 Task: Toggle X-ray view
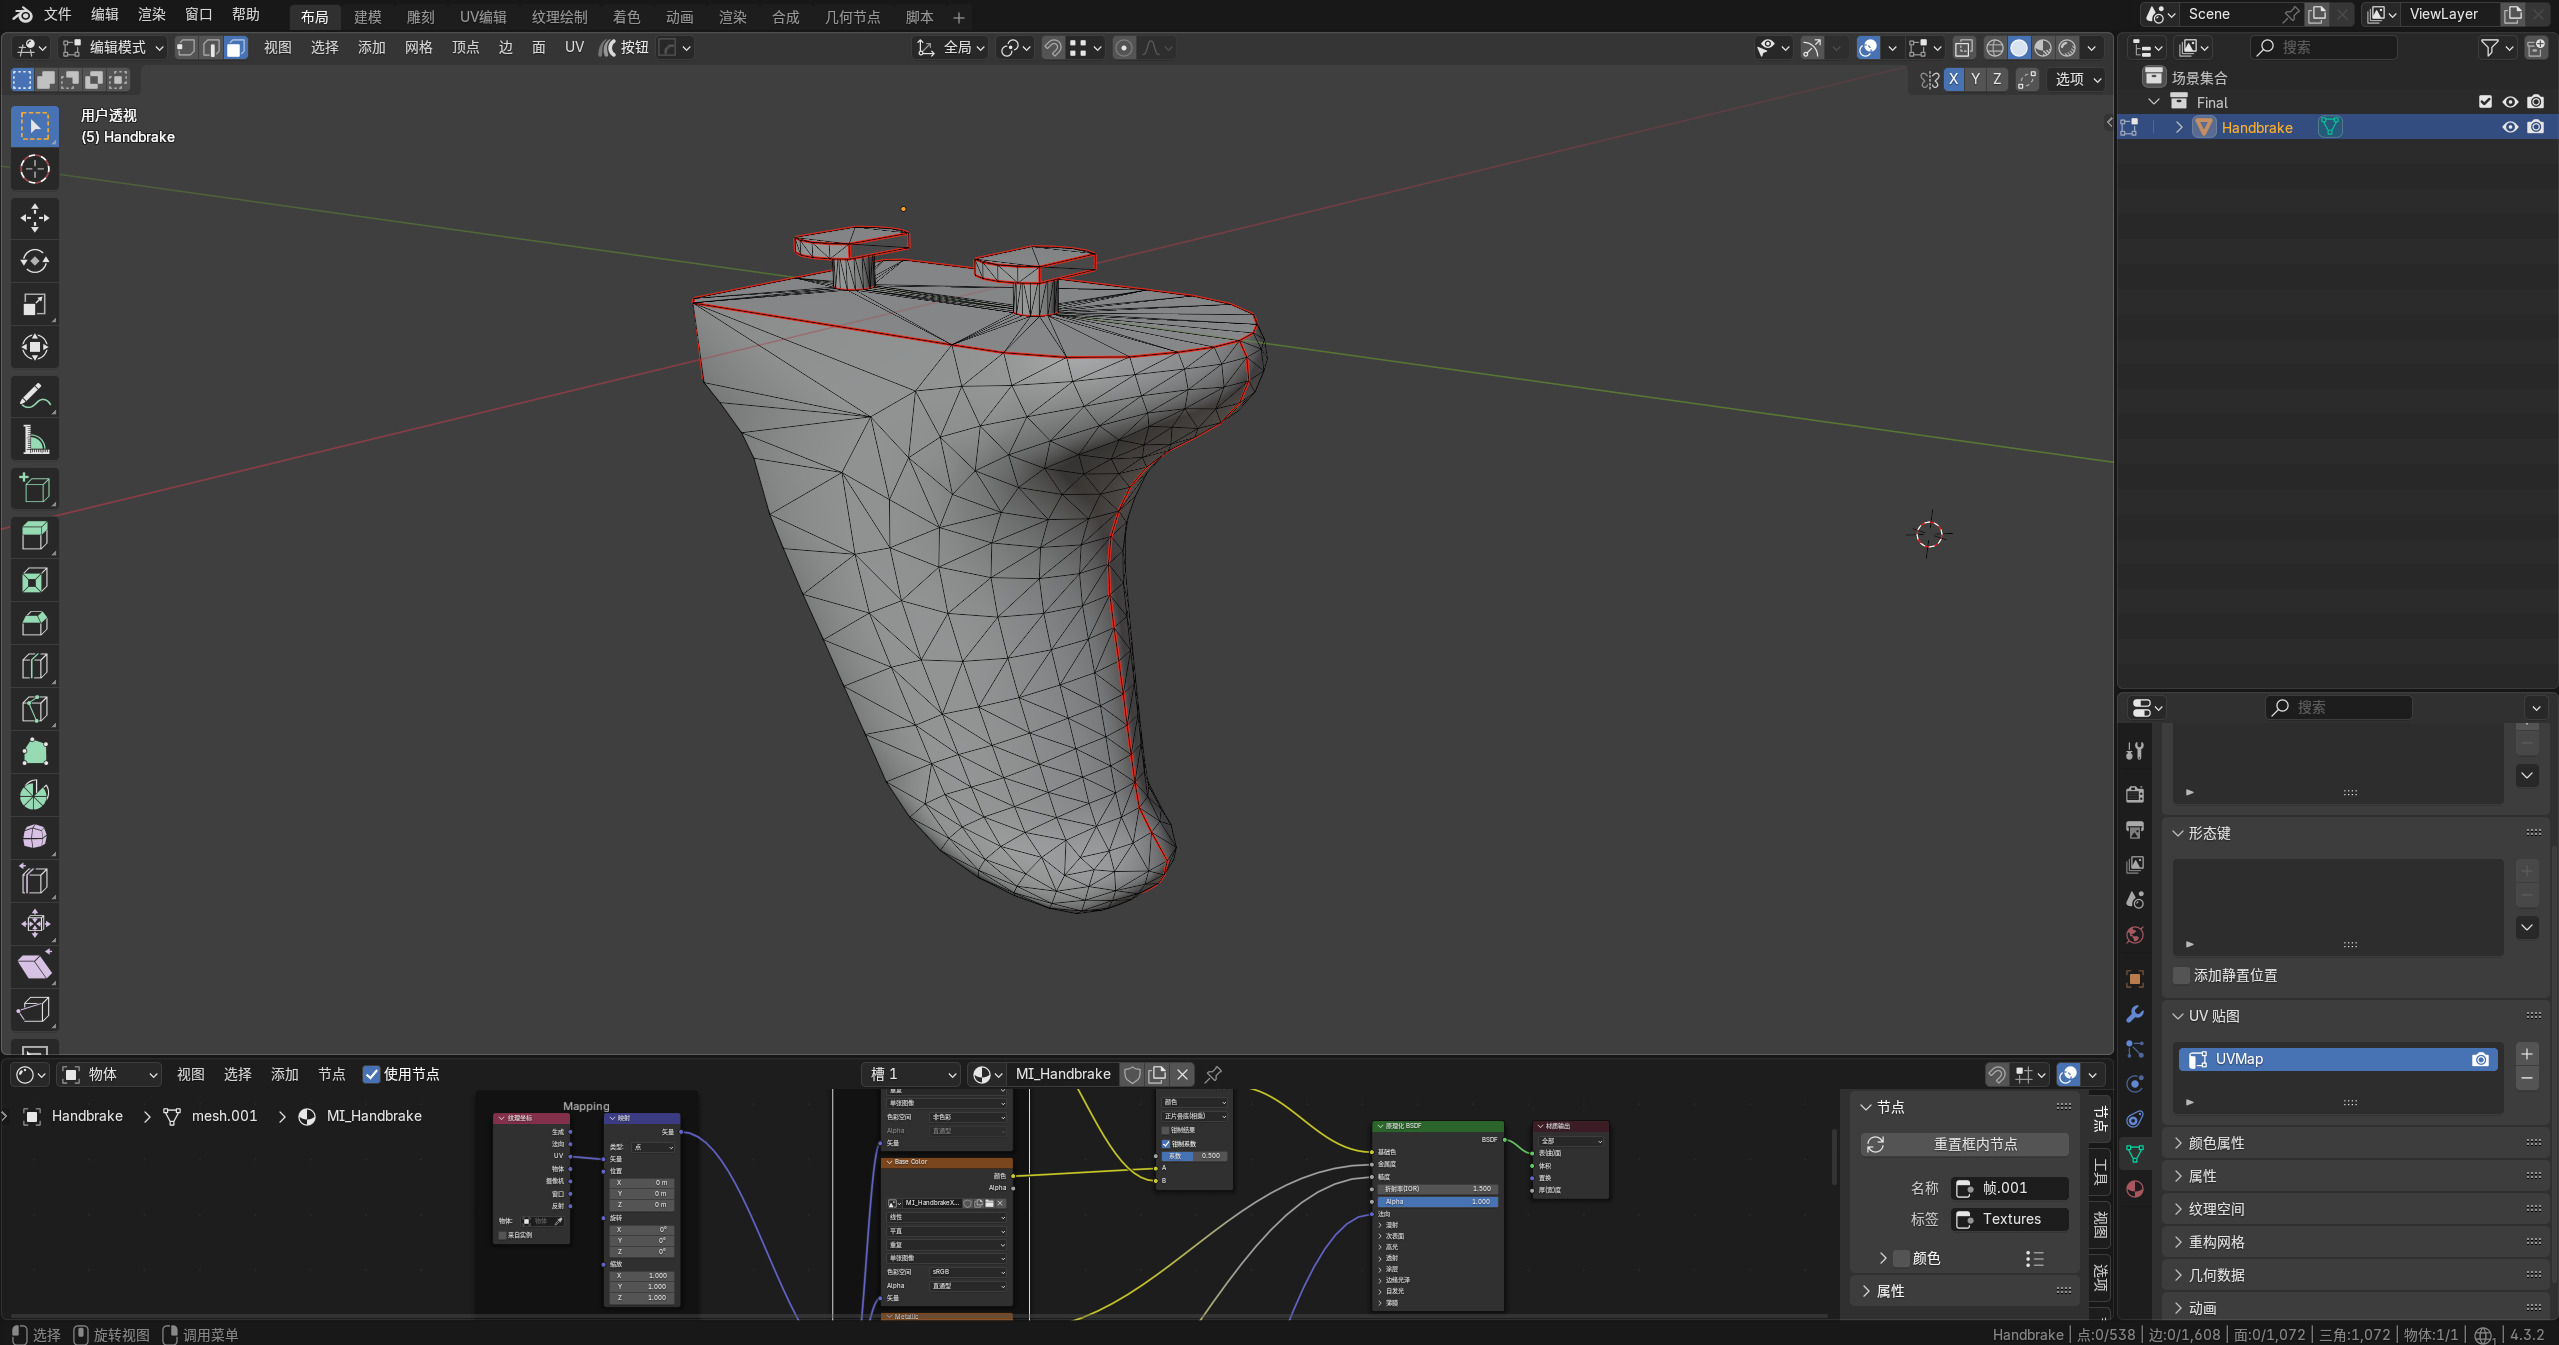click(x=1964, y=47)
